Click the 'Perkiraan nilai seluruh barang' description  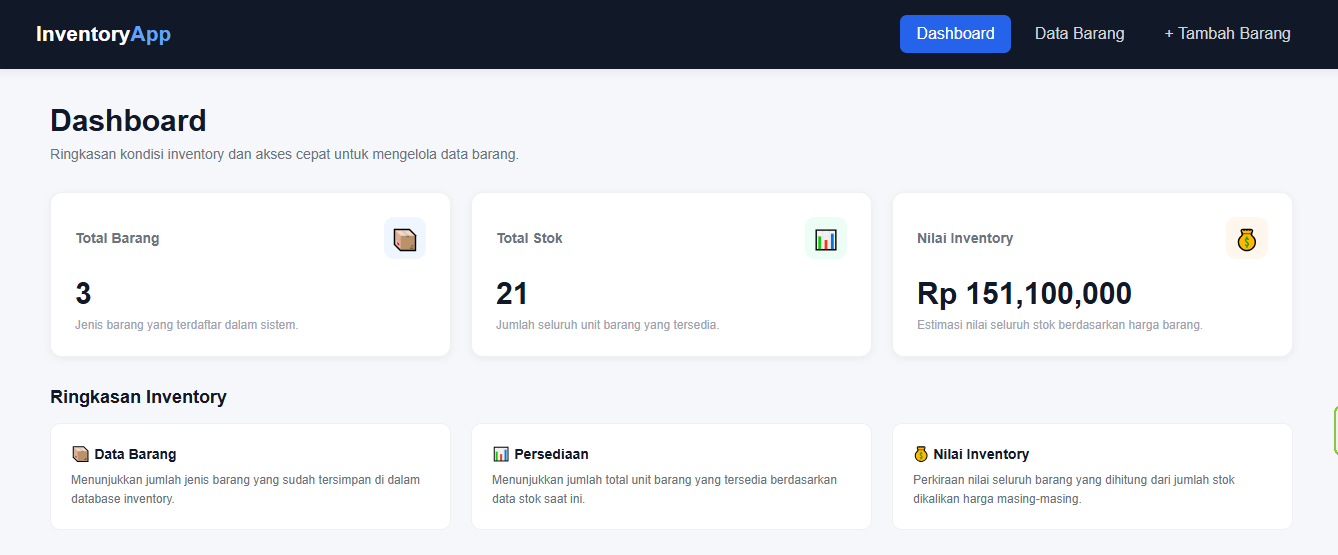pos(1073,489)
